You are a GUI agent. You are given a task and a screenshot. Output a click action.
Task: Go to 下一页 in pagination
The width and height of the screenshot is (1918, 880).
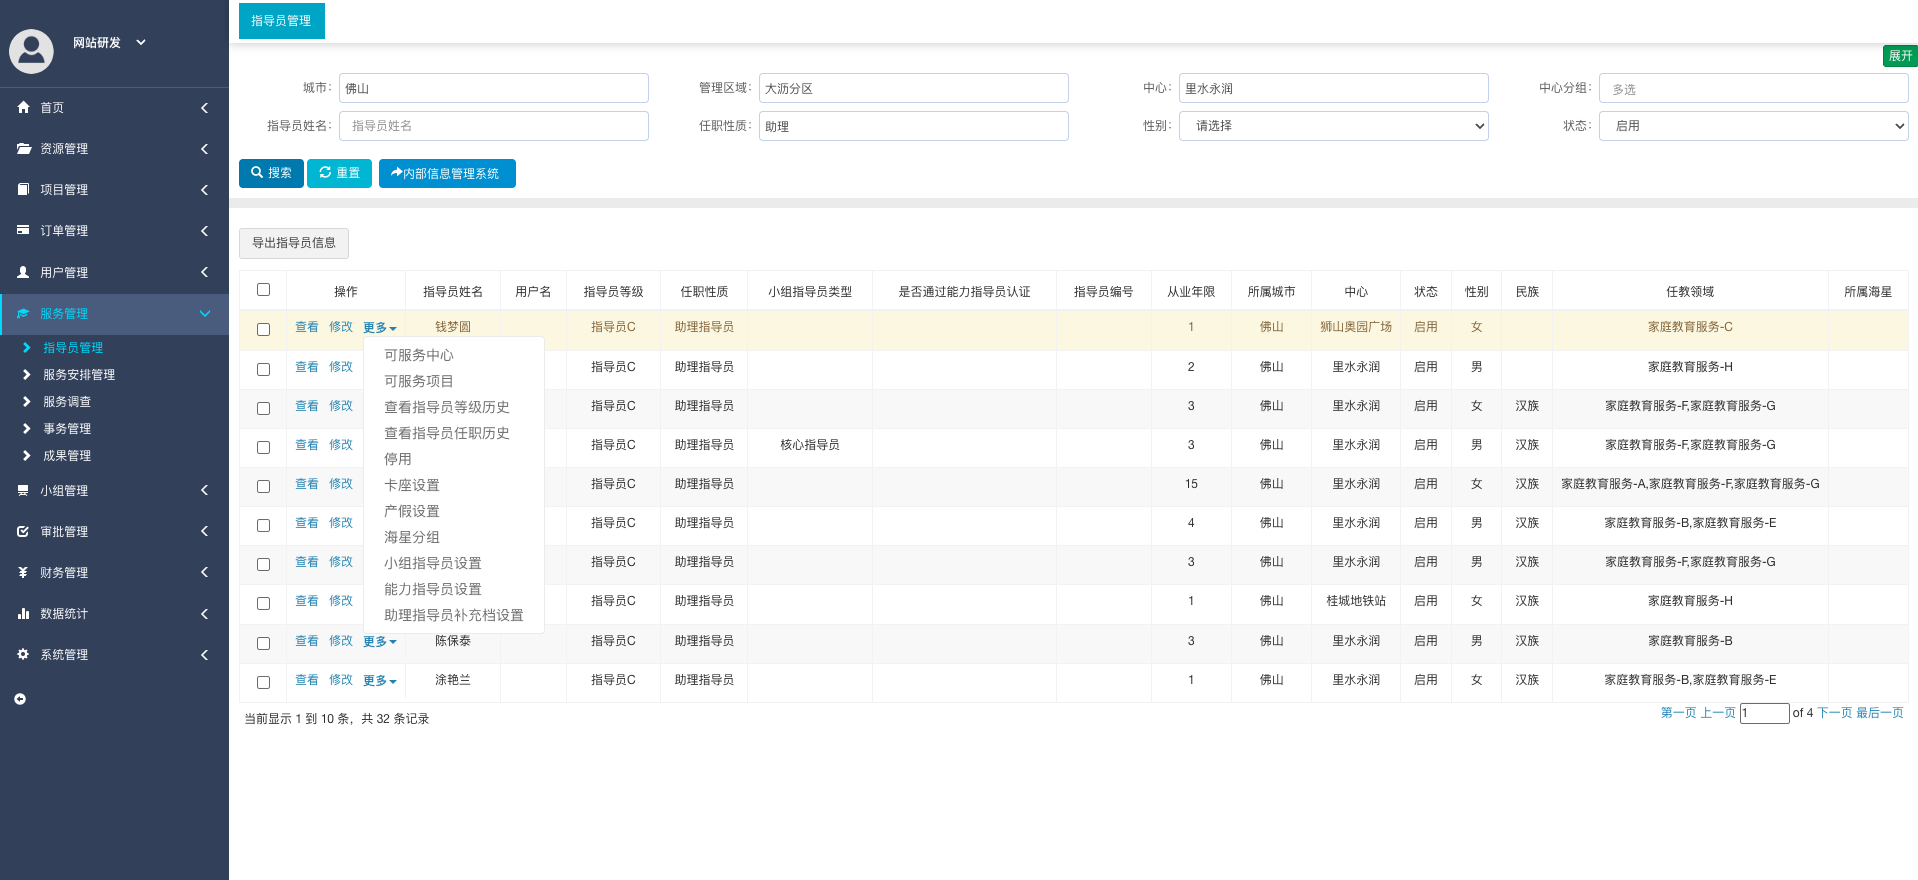click(x=1834, y=713)
